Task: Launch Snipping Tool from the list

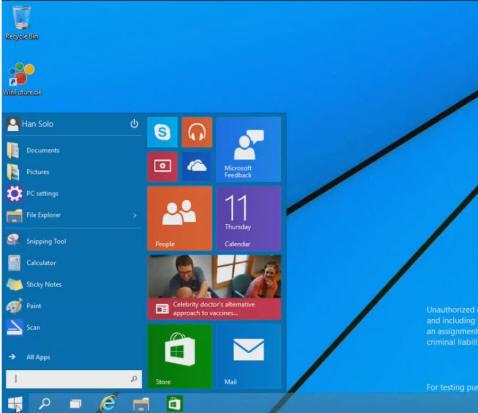Action: [x=74, y=241]
